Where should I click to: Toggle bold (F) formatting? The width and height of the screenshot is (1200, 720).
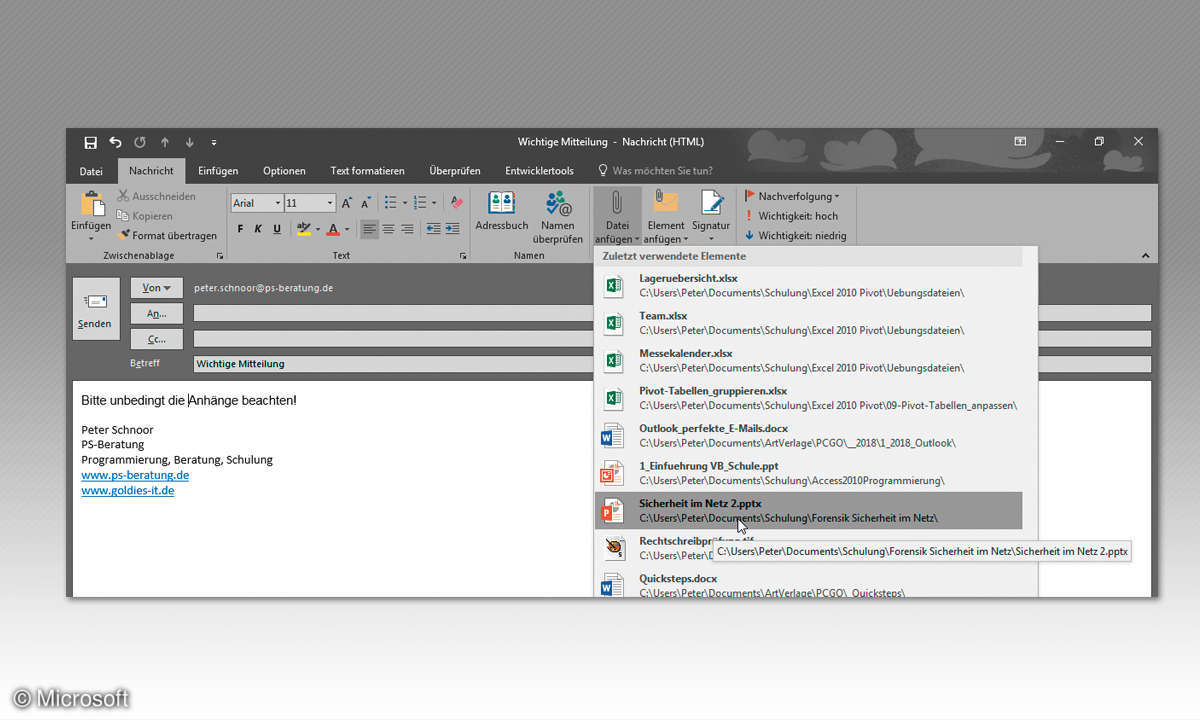240,229
